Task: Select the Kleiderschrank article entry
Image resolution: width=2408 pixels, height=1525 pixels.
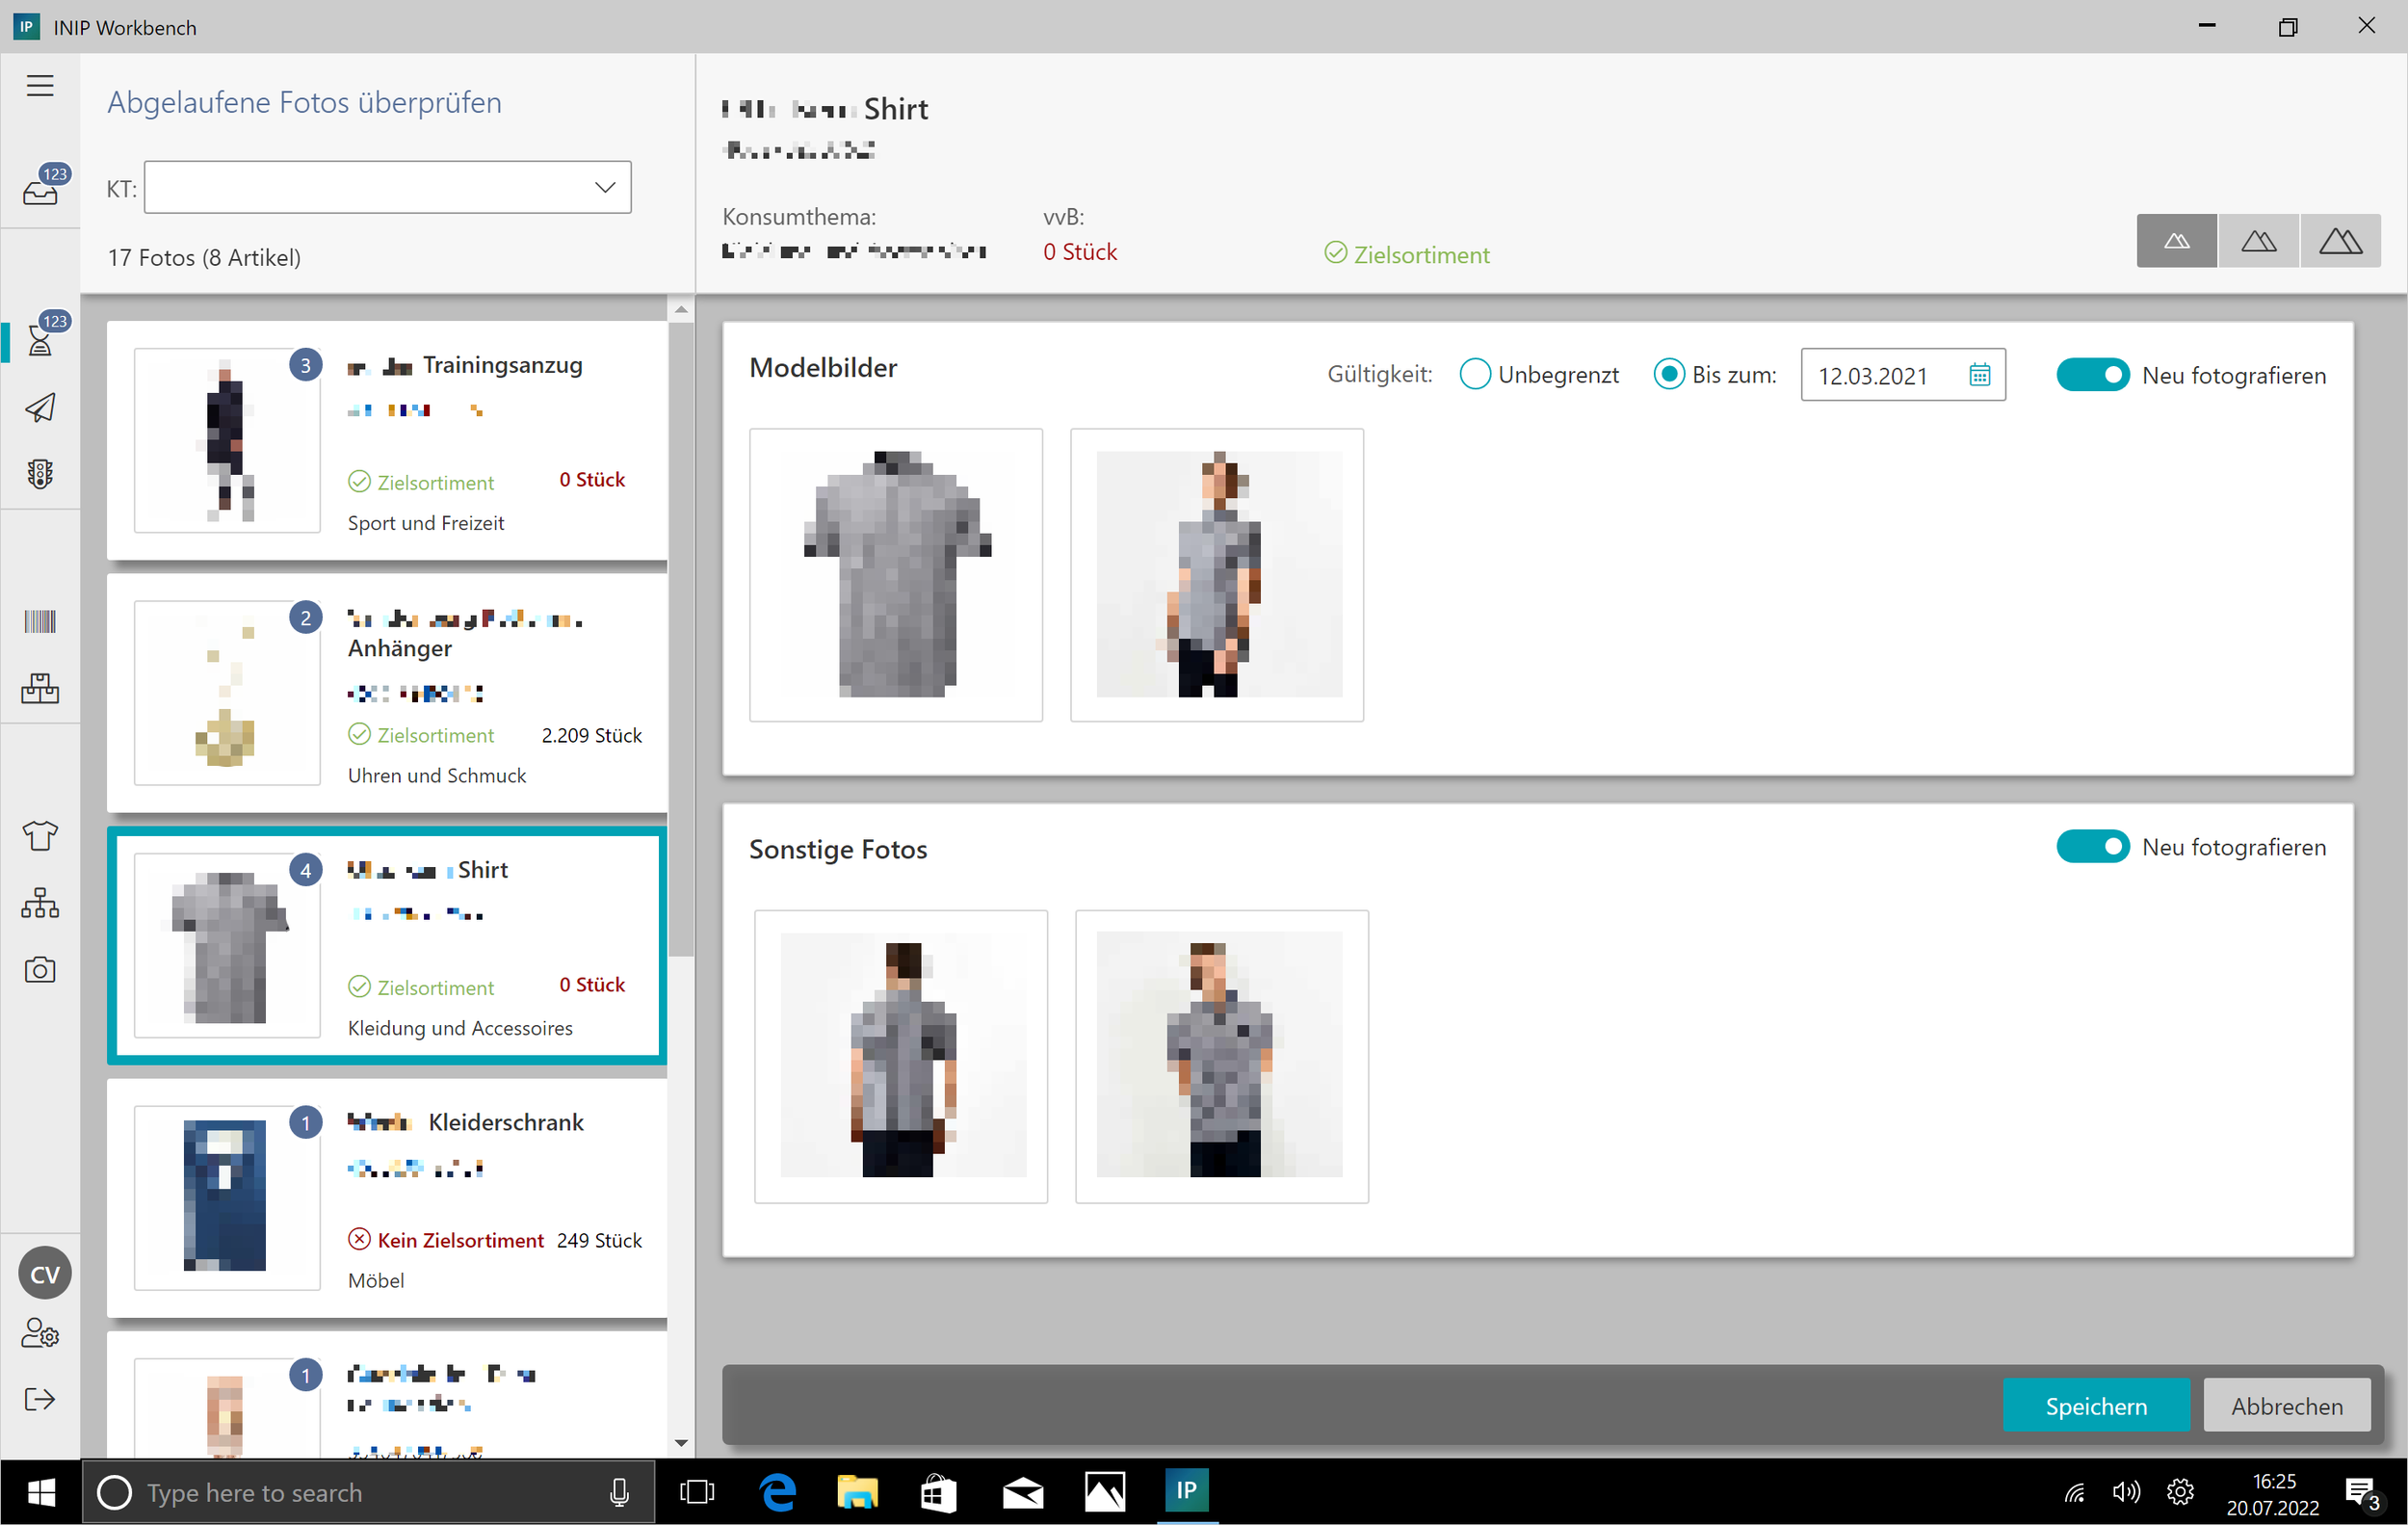Action: (388, 1197)
